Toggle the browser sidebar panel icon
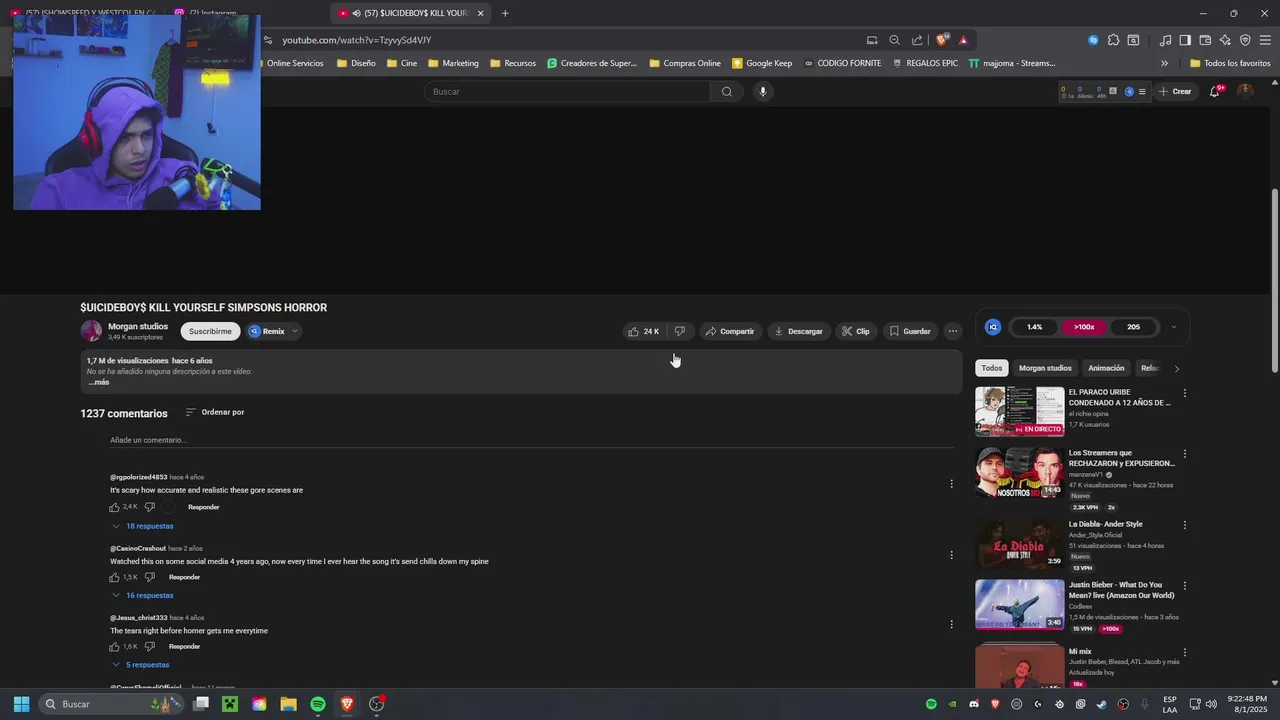Screen dimensions: 1280x720 coord(1185,40)
